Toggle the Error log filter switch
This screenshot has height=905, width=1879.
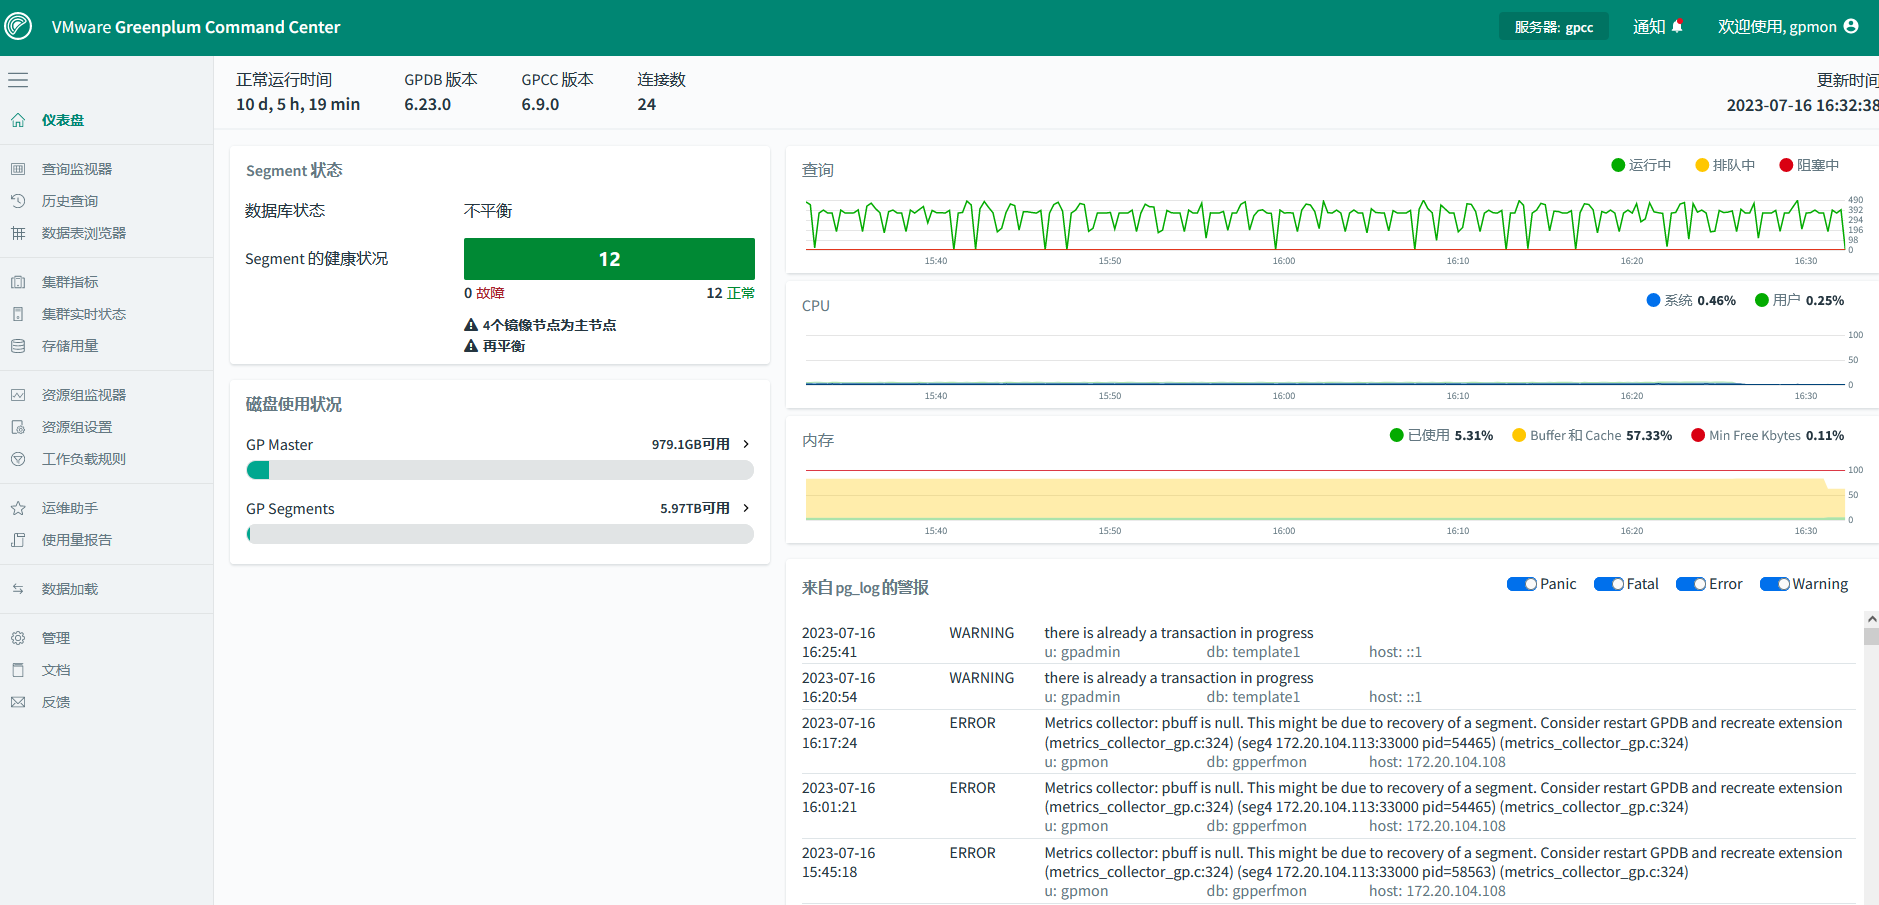point(1691,584)
